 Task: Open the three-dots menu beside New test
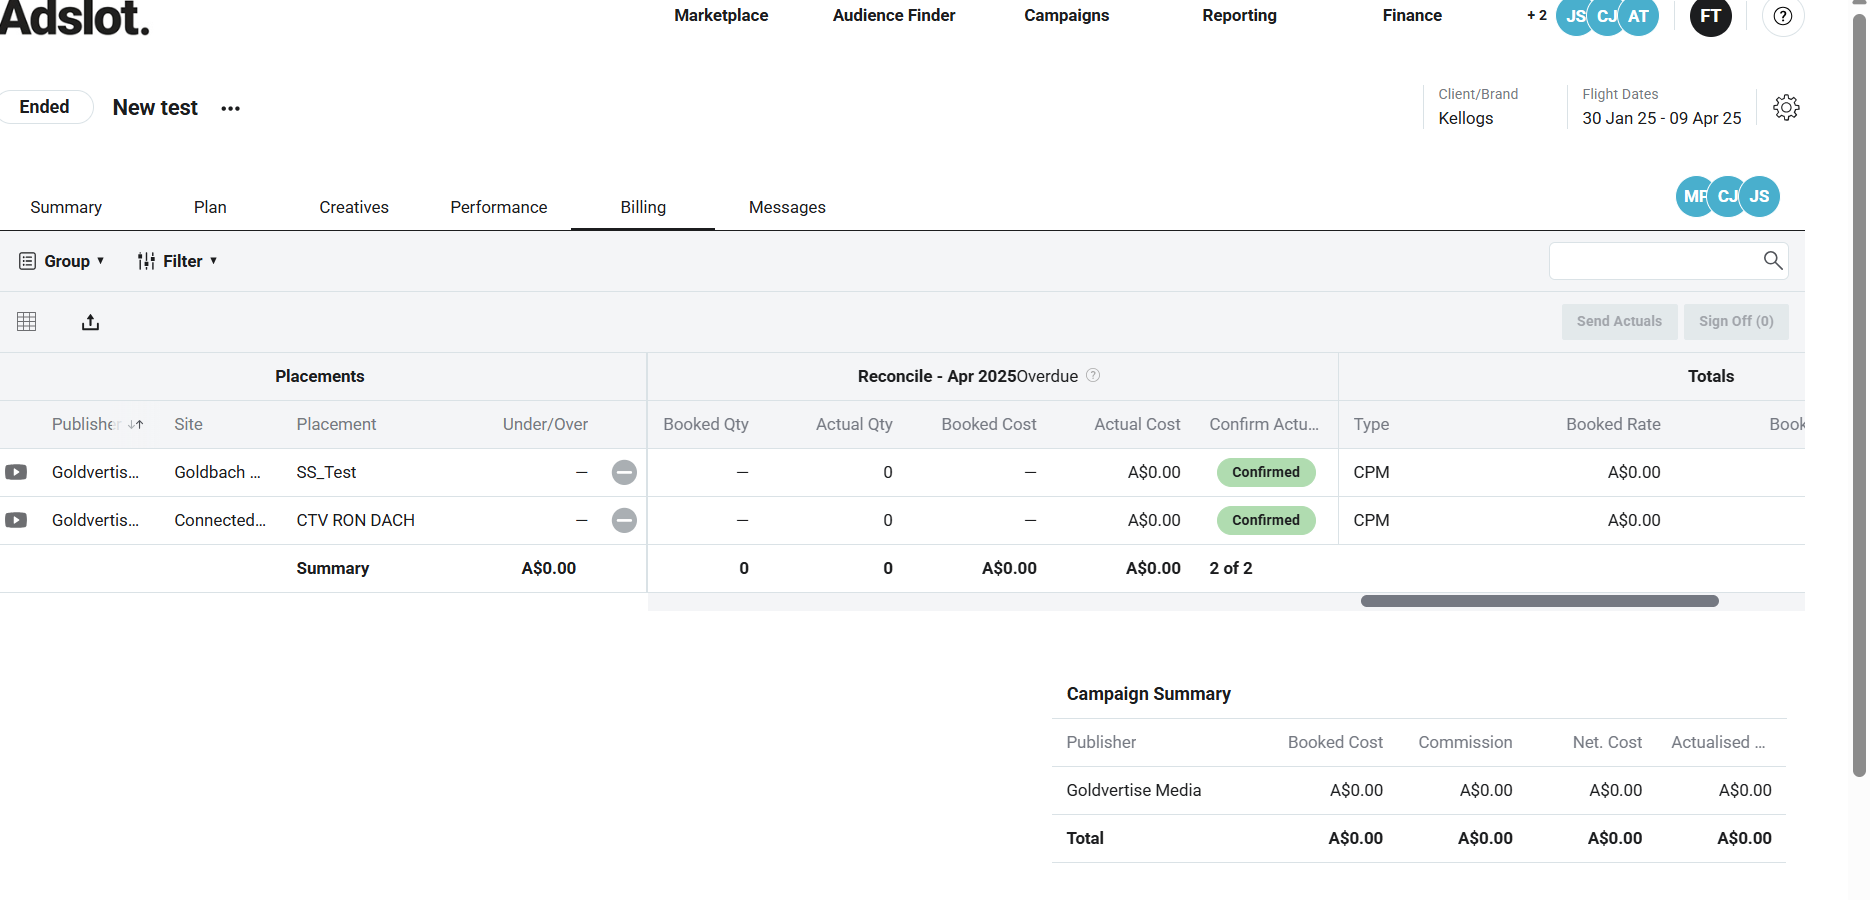231,108
